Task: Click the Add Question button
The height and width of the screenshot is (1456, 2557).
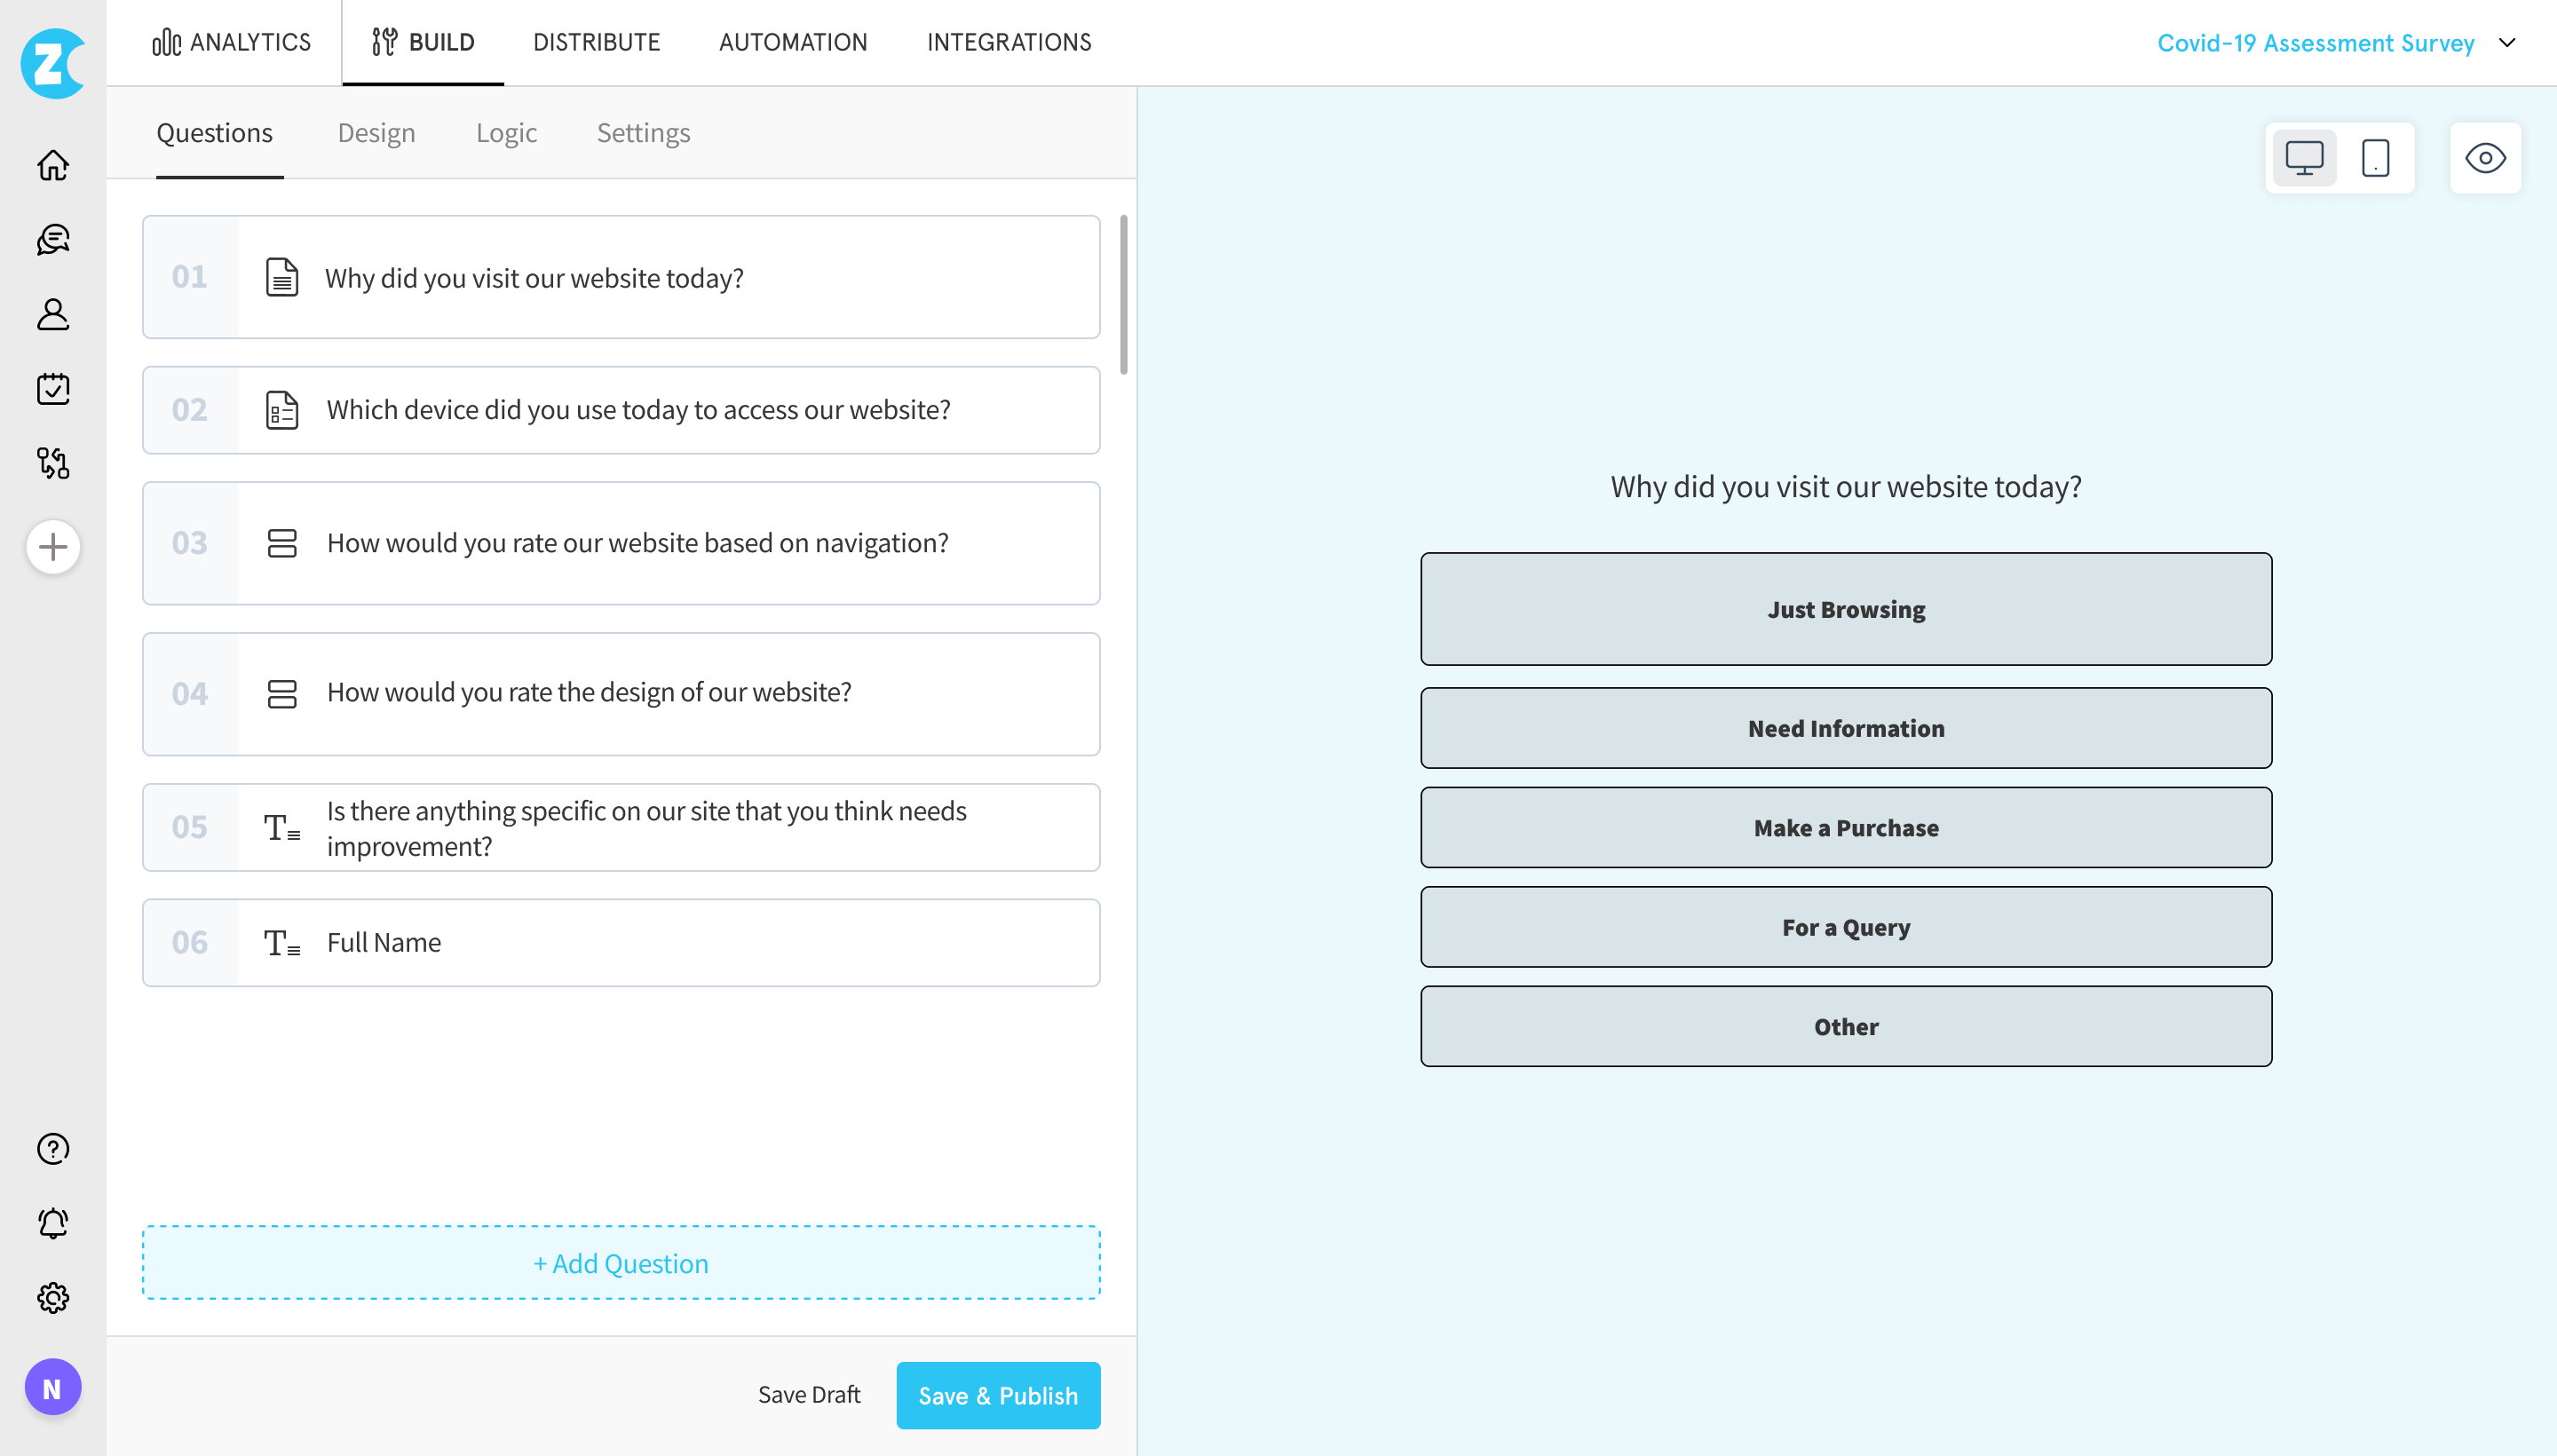Action: coord(620,1261)
